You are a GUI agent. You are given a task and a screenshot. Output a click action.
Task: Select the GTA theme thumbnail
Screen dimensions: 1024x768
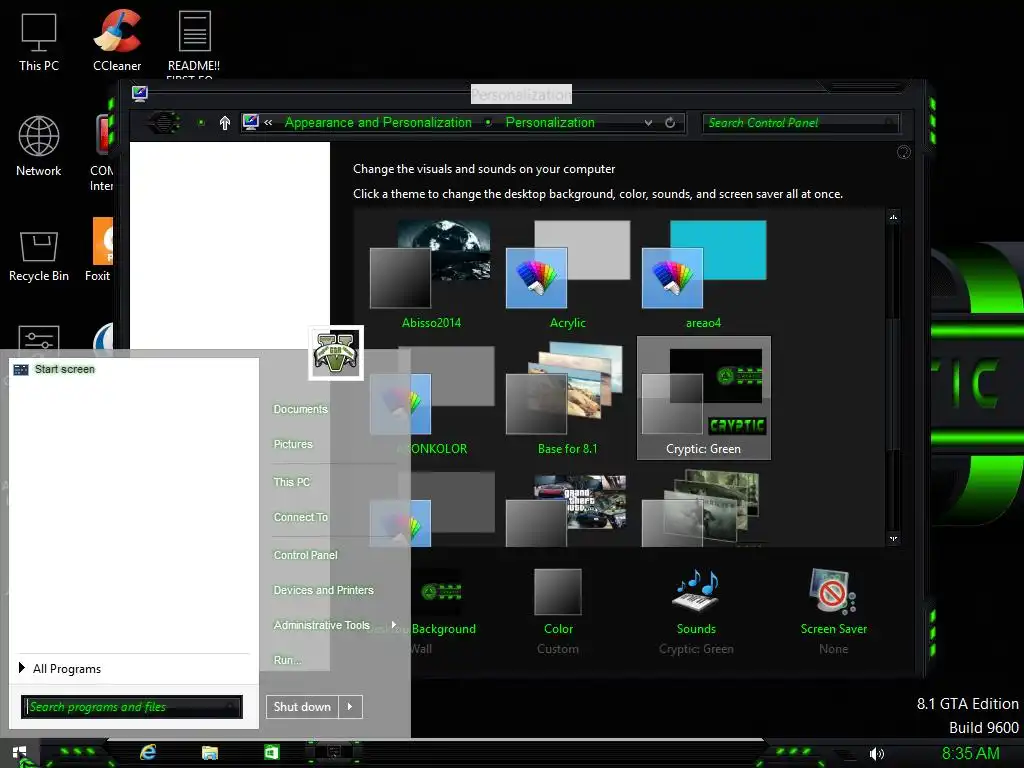click(568, 509)
